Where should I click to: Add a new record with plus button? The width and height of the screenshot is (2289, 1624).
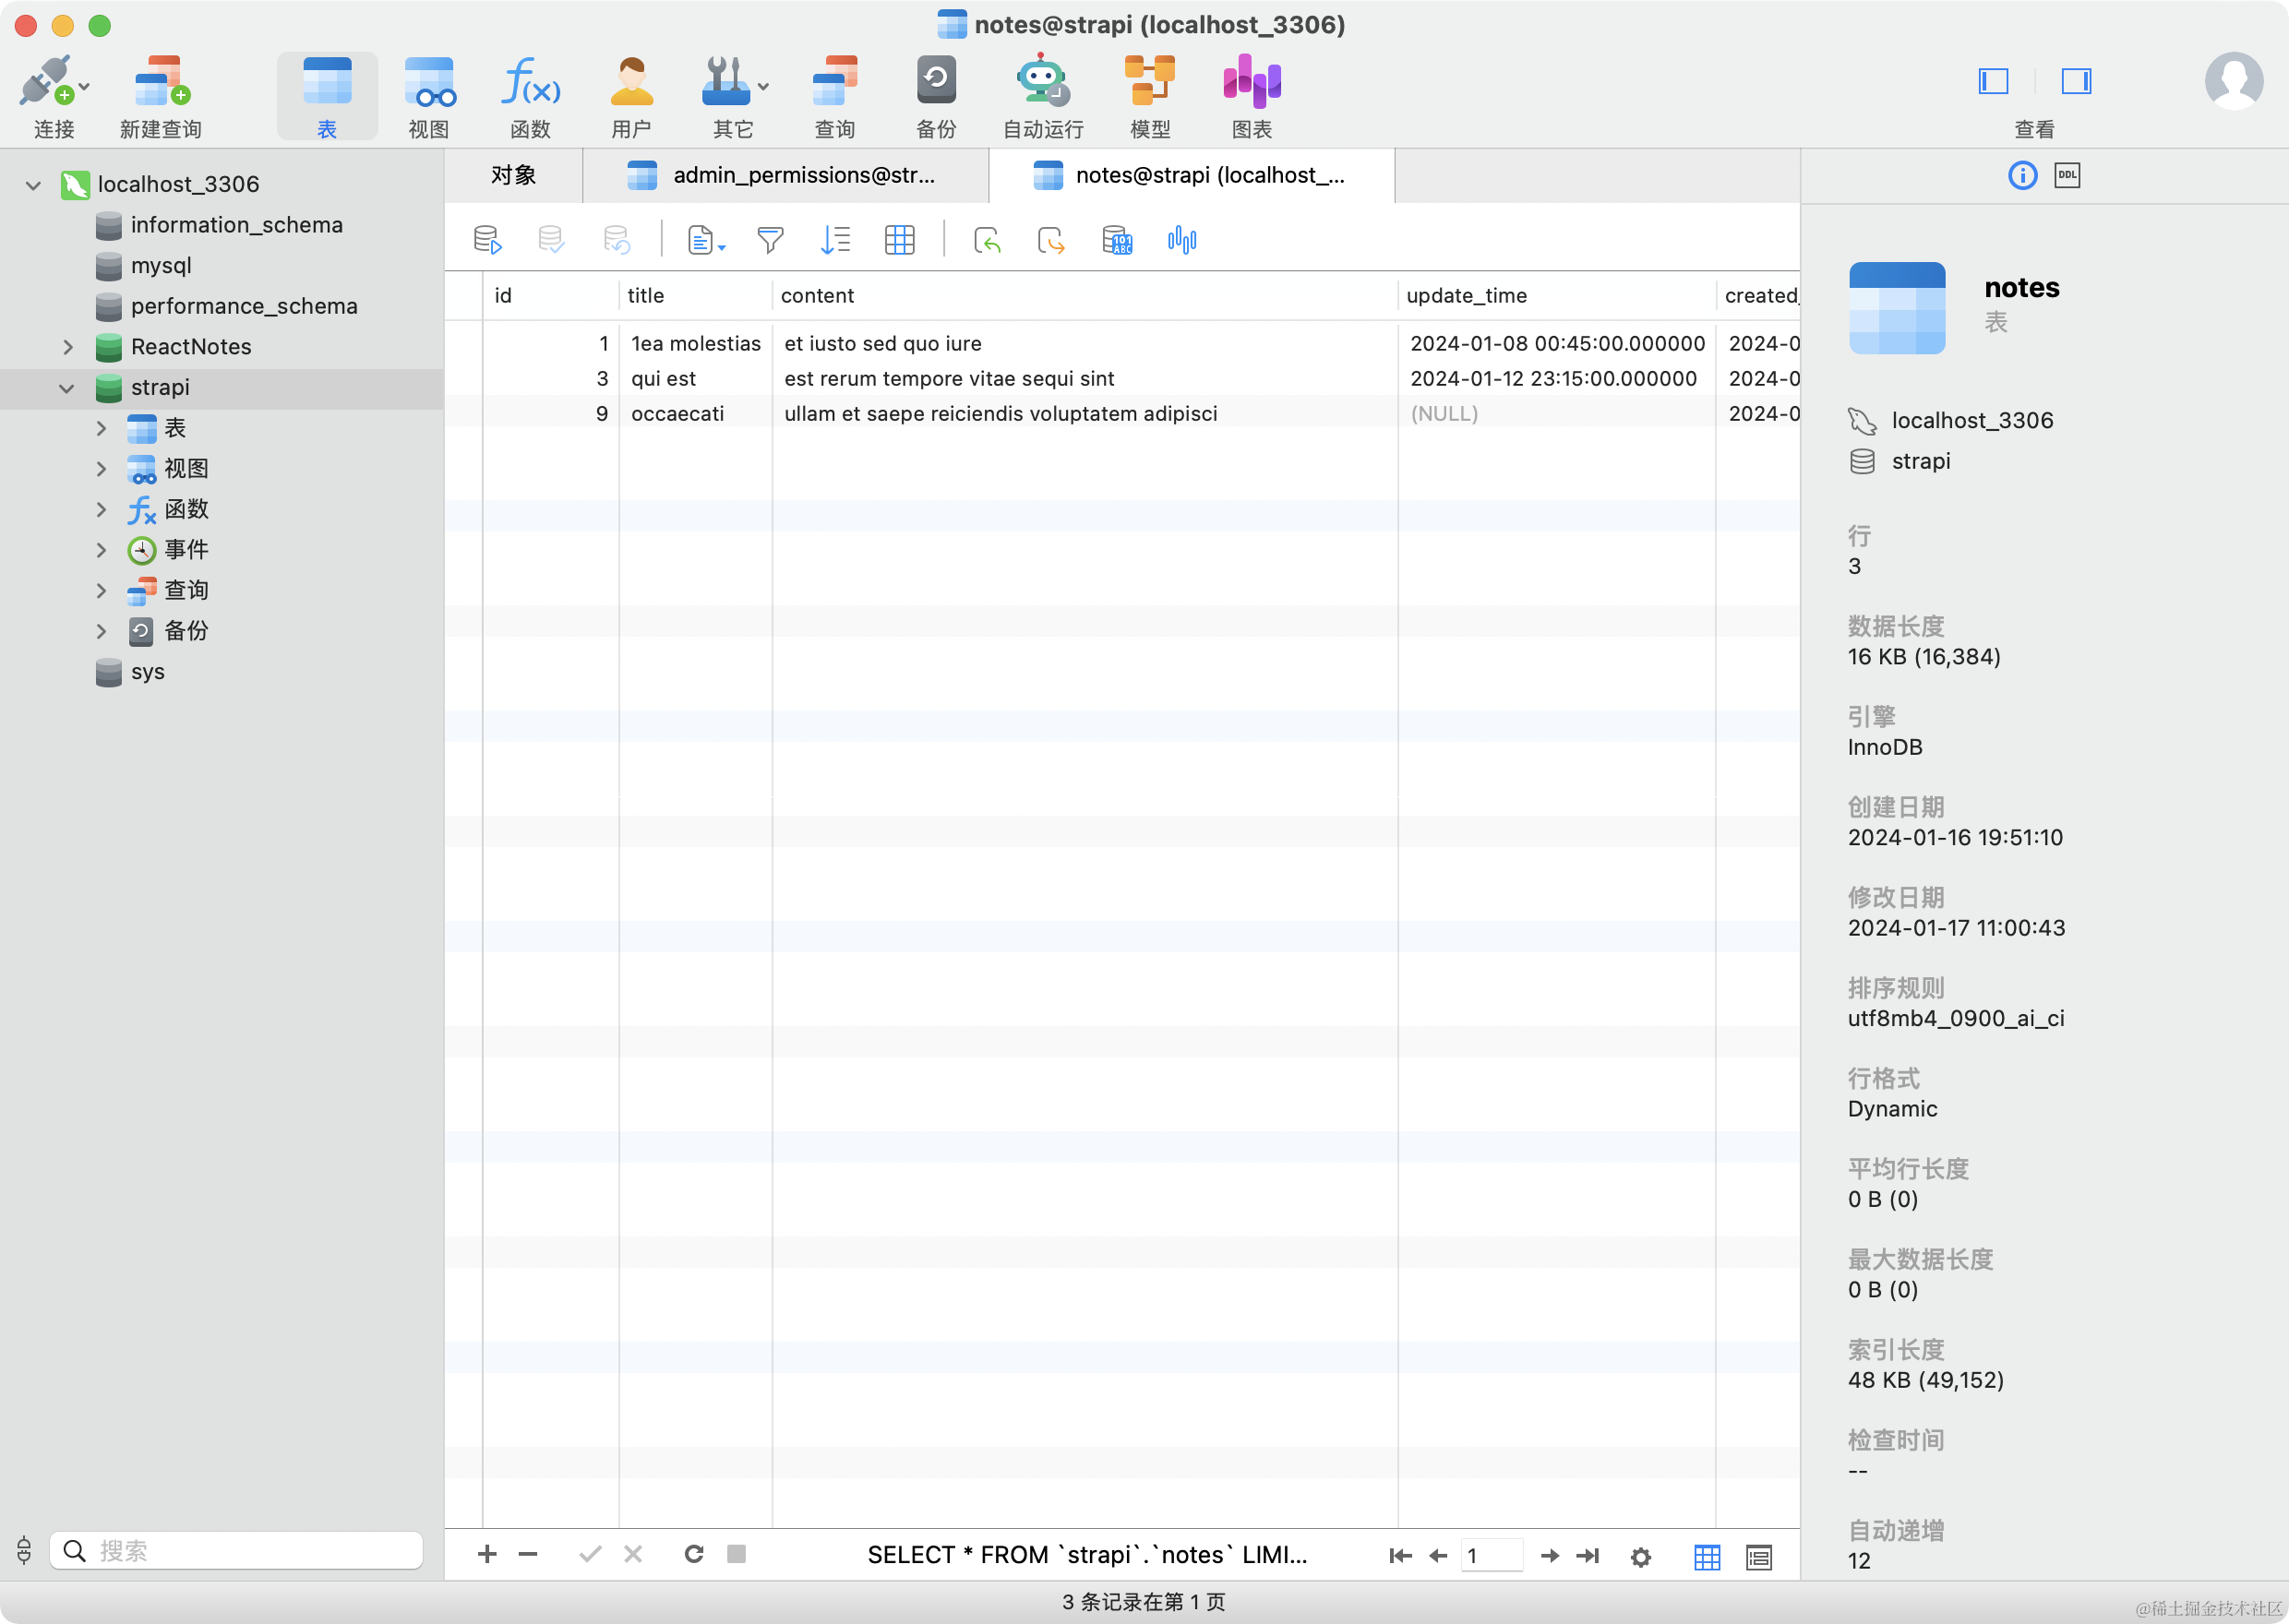pos(487,1554)
